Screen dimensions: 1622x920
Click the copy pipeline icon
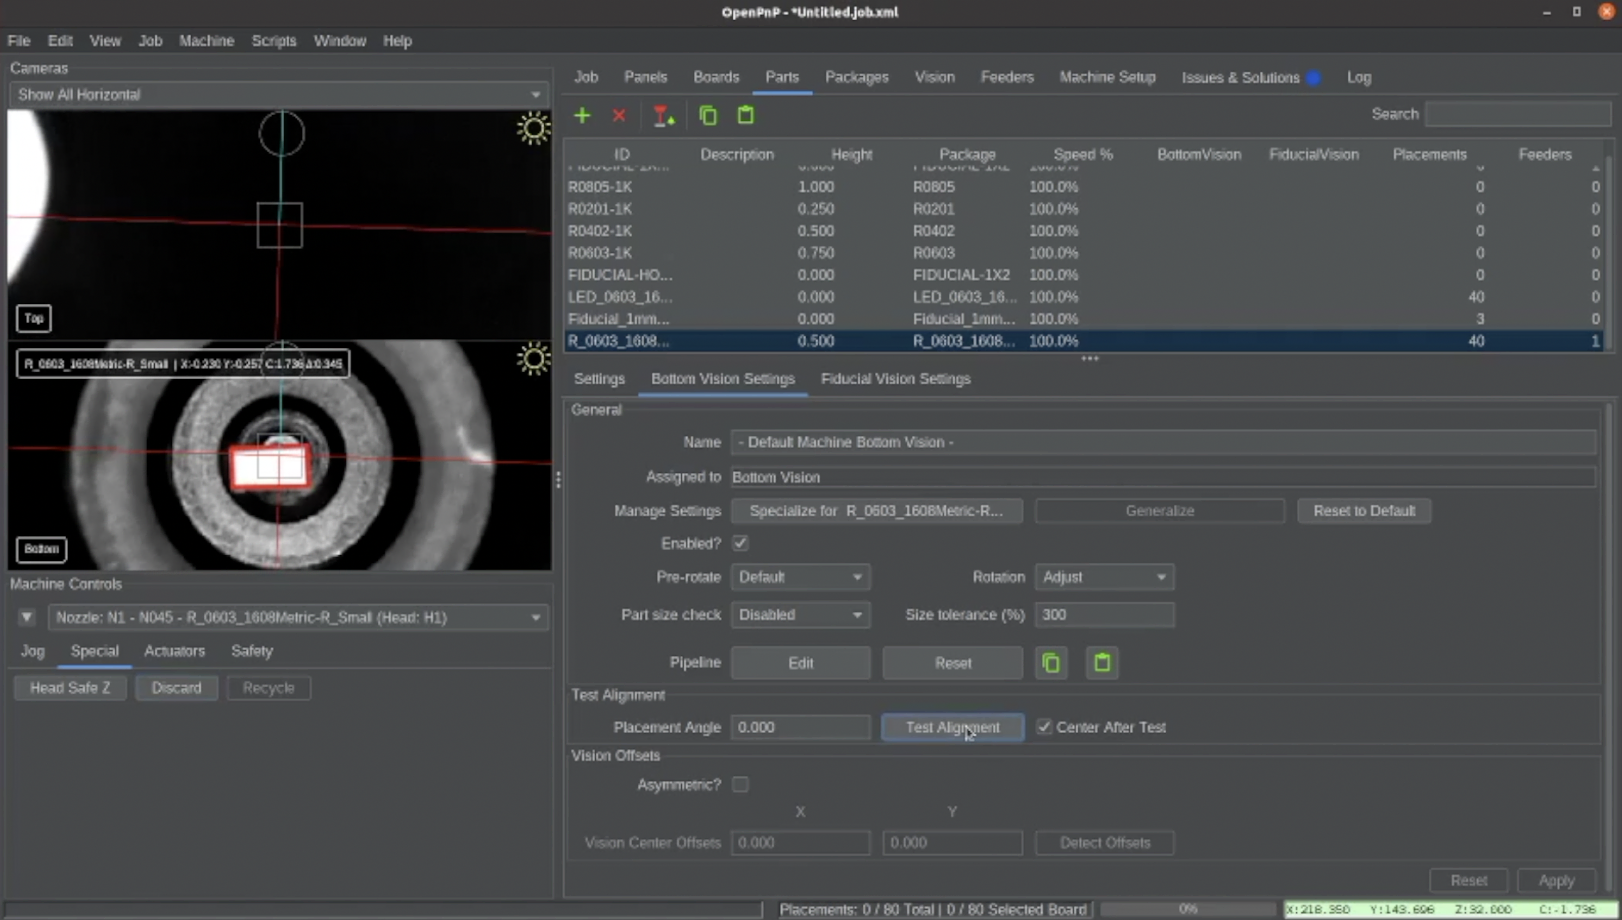(1051, 663)
